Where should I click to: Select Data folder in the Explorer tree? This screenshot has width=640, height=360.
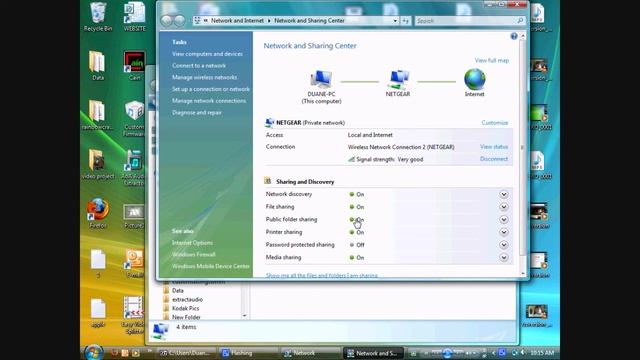178,291
